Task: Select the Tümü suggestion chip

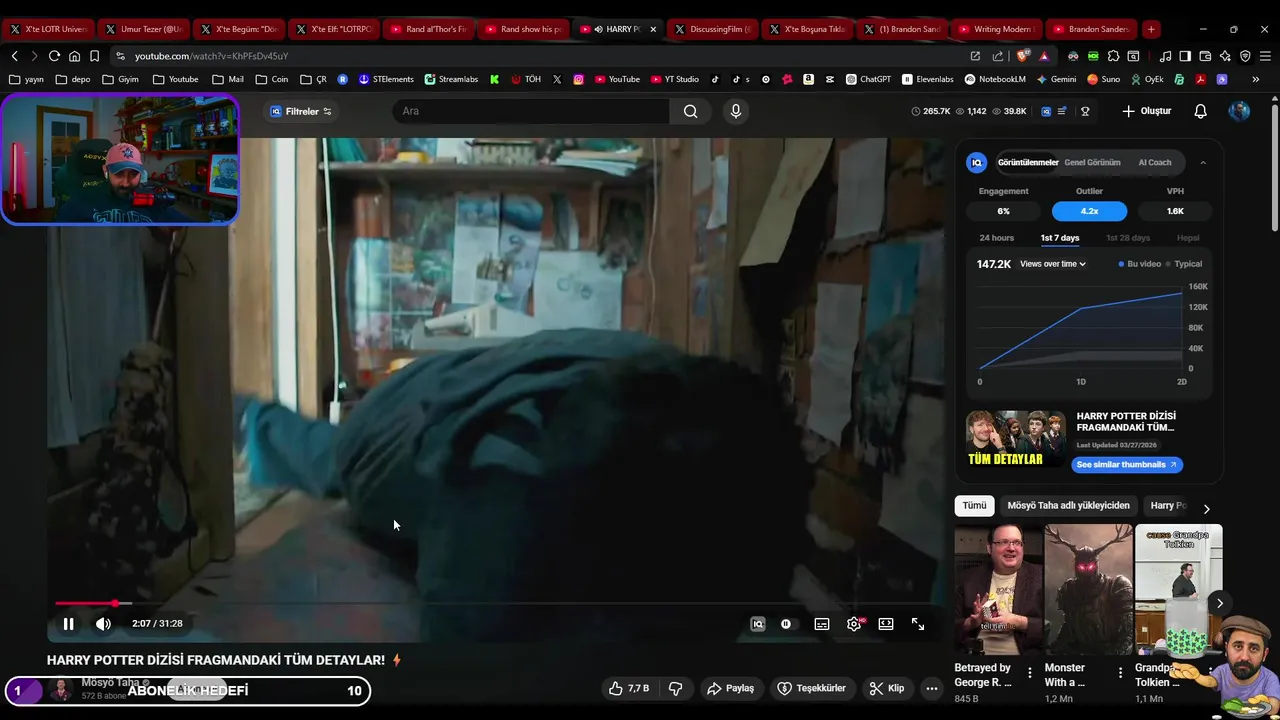Action: pos(974,506)
